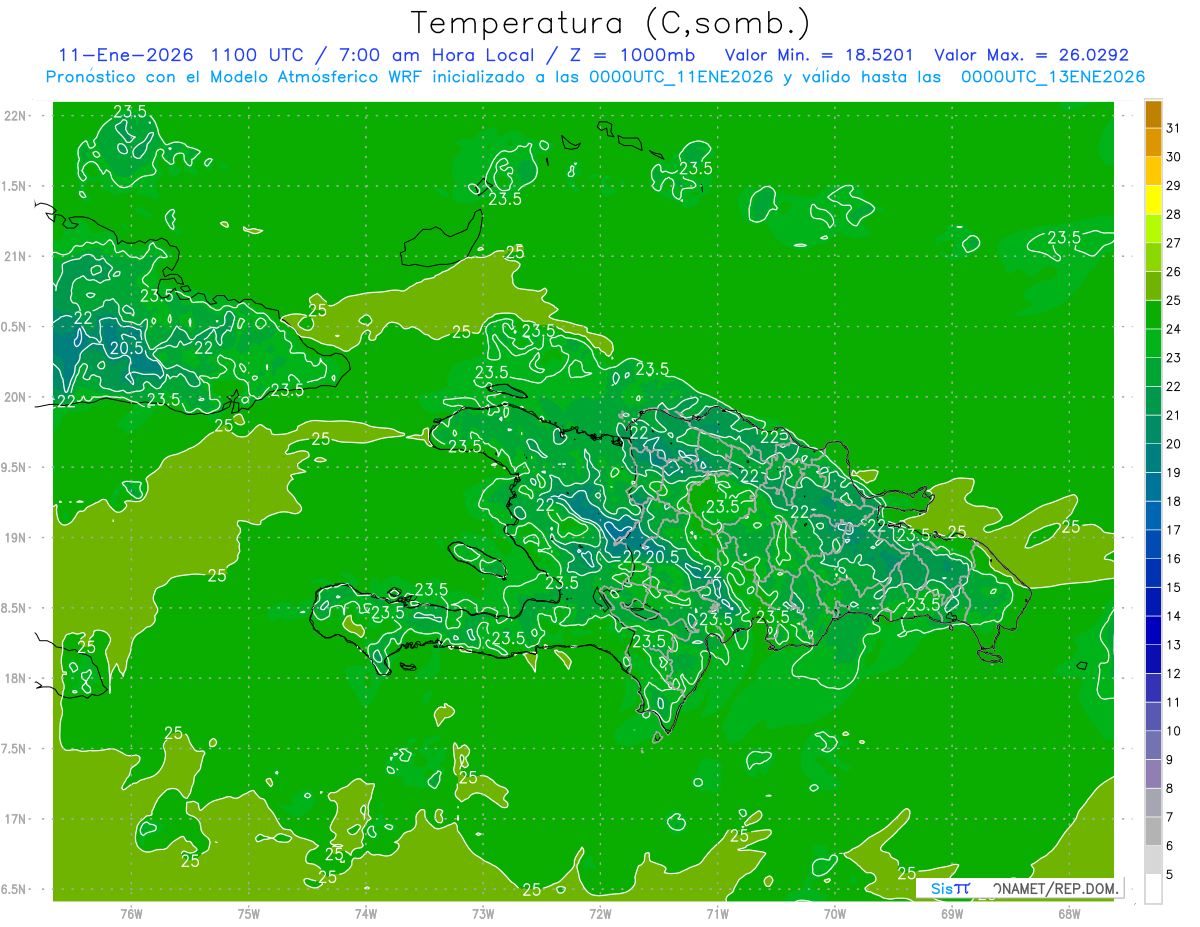
Task: Click the 70W longitude axis label
Action: pyautogui.click(x=835, y=913)
